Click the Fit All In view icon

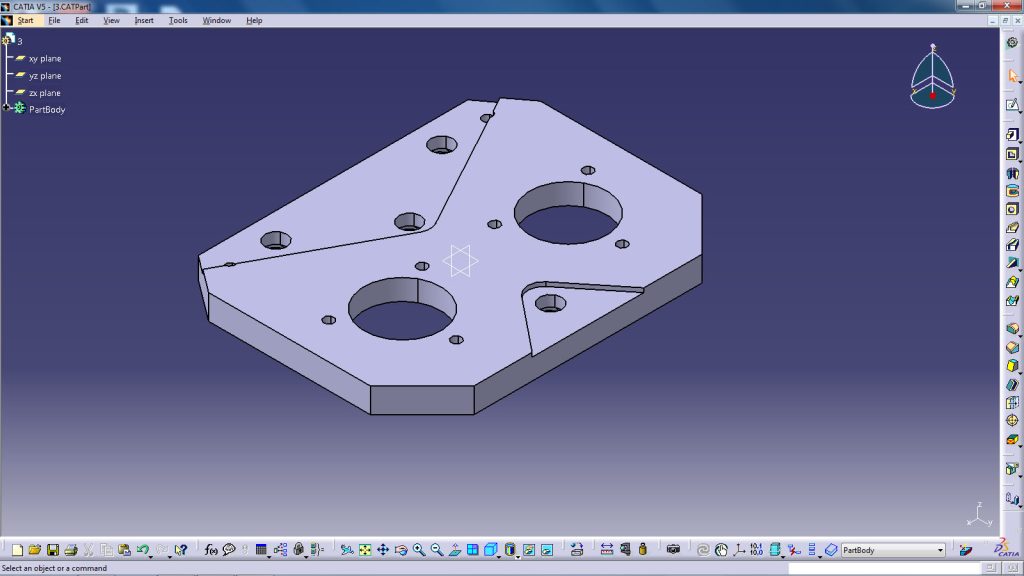pos(365,550)
